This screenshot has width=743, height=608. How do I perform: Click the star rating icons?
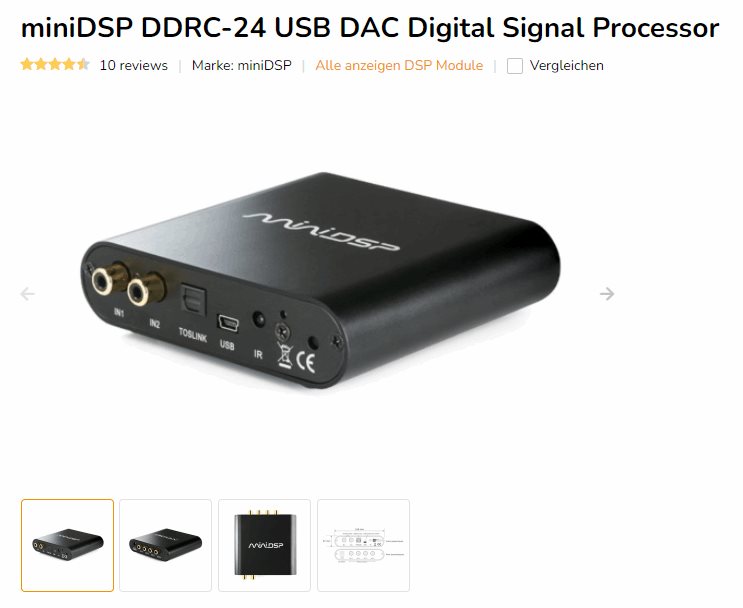[55, 64]
